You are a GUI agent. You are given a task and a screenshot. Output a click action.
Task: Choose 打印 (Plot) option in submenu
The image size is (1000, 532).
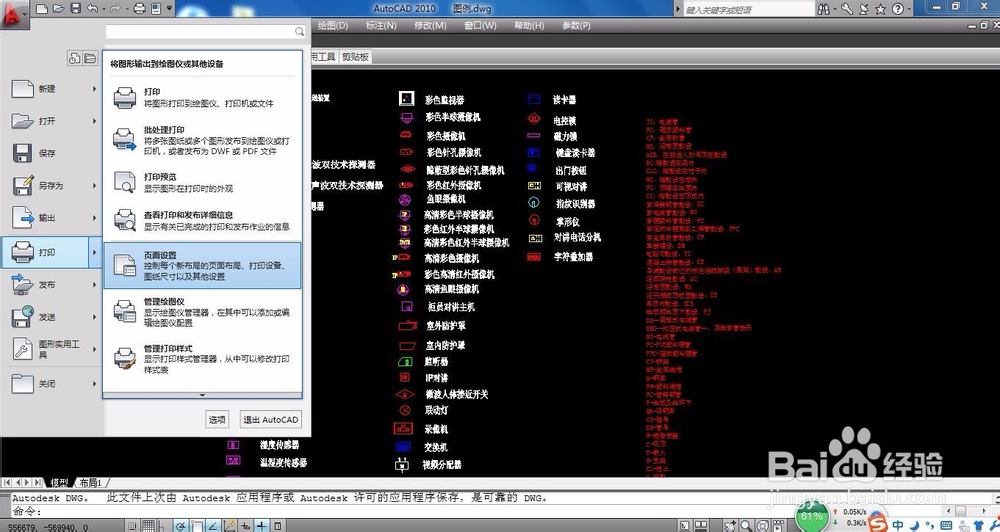pyautogui.click(x=203, y=98)
